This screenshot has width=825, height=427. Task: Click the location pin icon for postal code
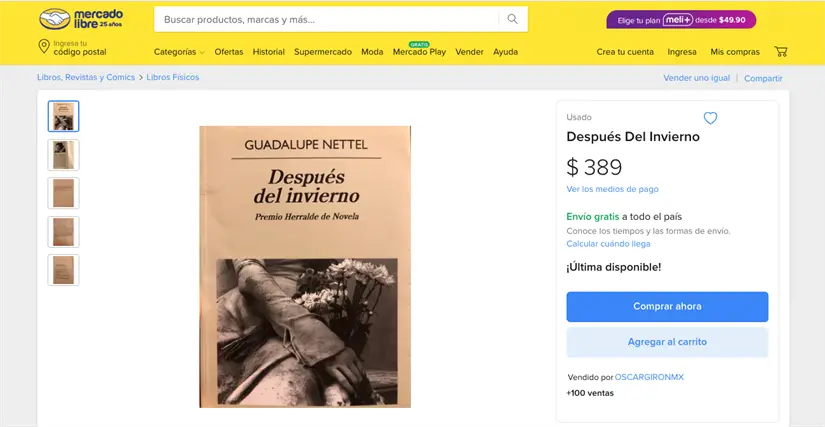coord(44,47)
